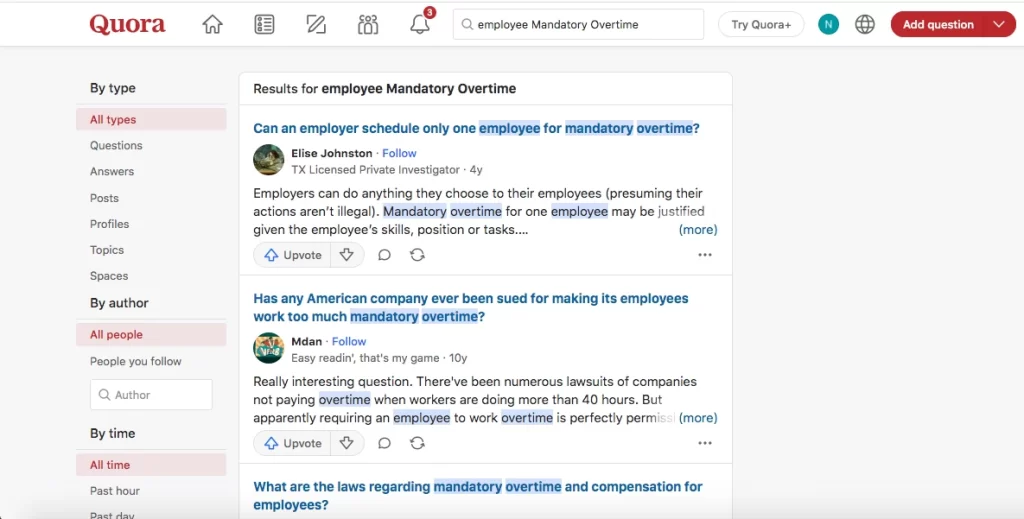The width and height of the screenshot is (1024, 519).
Task: Open more options for Elise Johnston's answer
Action: click(705, 255)
